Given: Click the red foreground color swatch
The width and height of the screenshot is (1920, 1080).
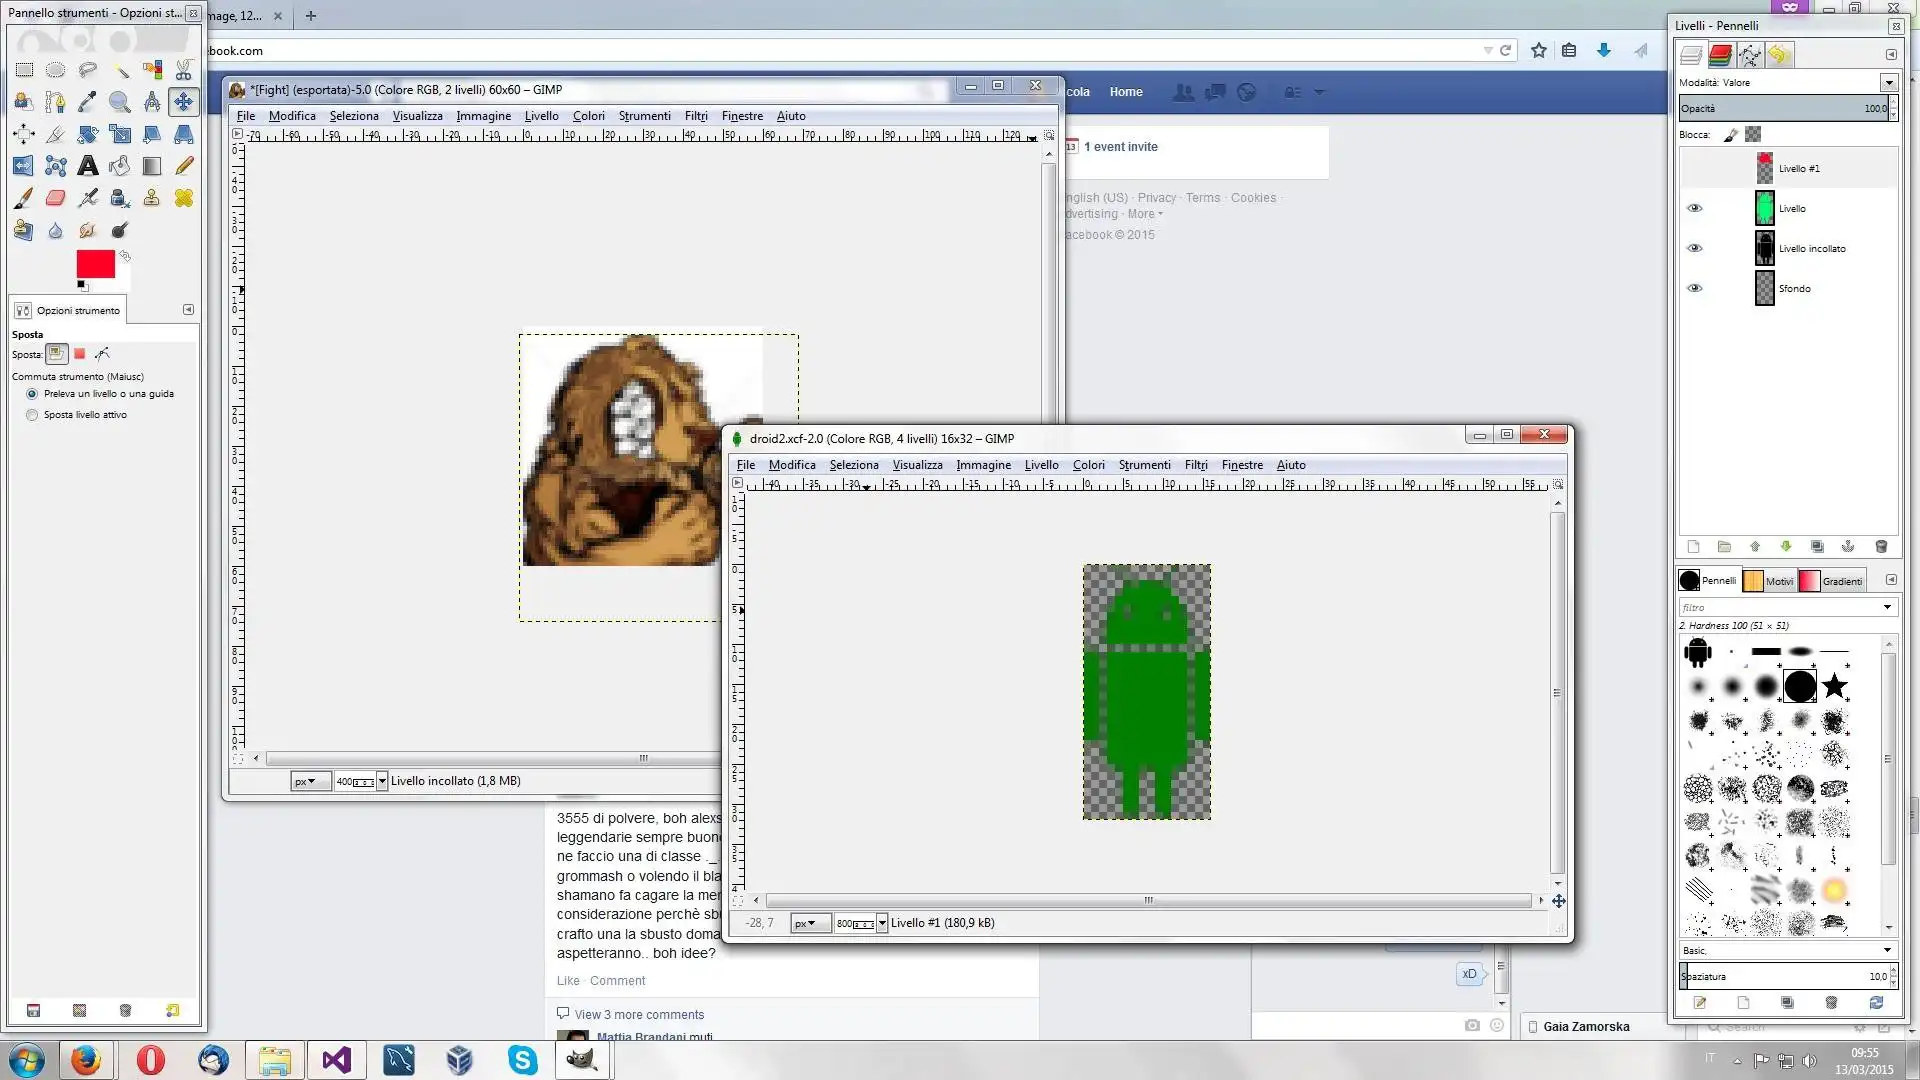Looking at the screenshot, I should coord(95,264).
